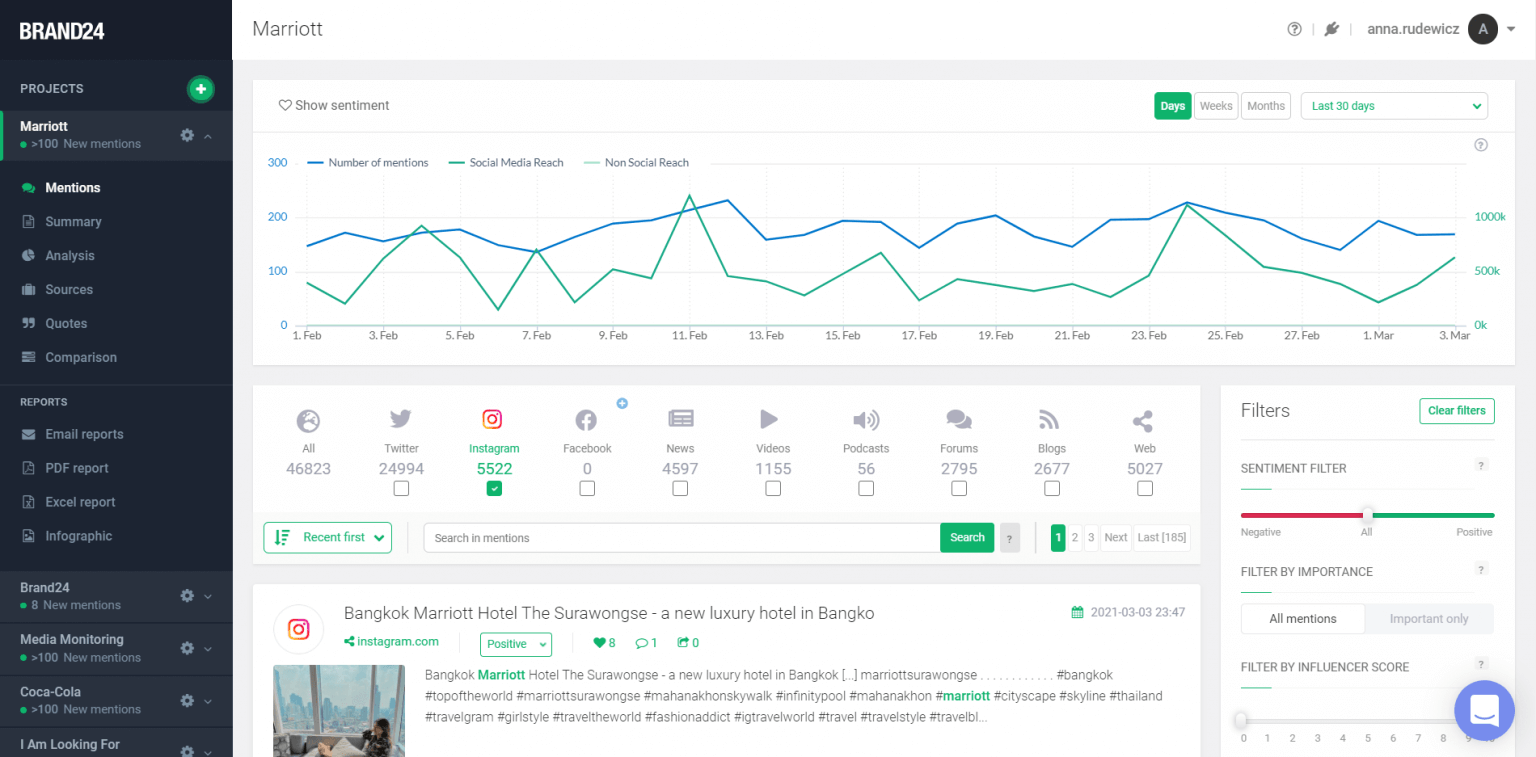Screen dimensions: 1536x757
Task: Click the help question mark in header
Action: tap(1294, 29)
